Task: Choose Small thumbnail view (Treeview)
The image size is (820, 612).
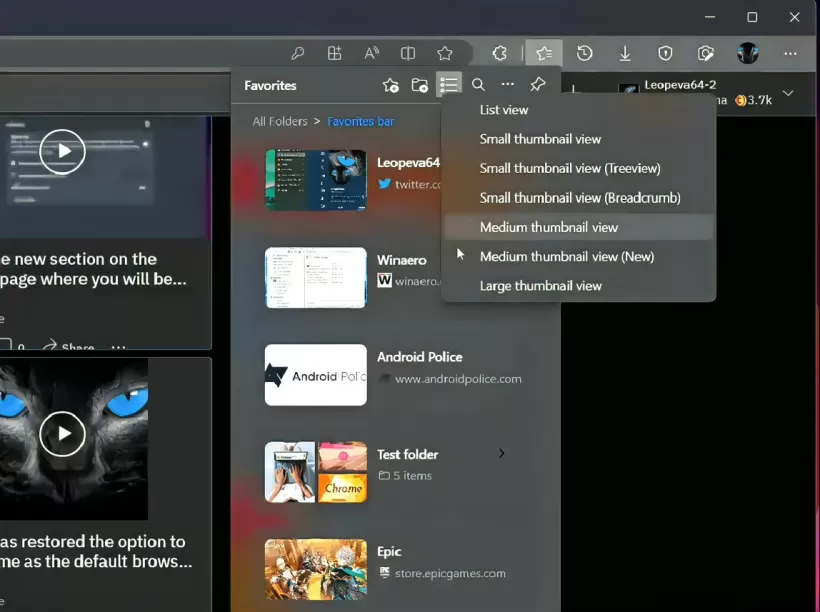Action: (578, 168)
